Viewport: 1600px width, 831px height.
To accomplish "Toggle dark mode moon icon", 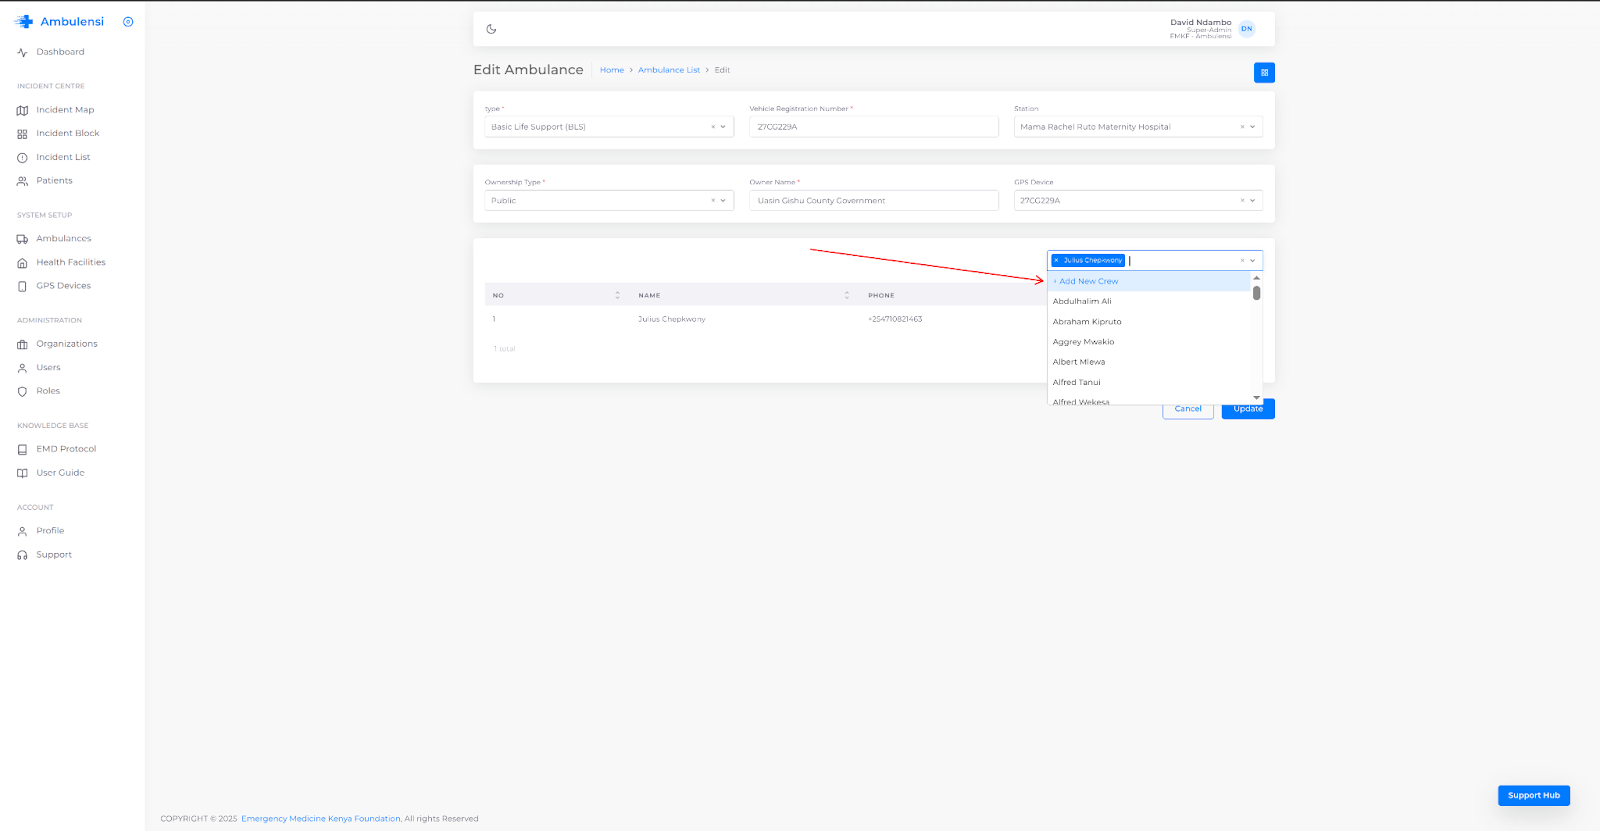I will 491,29.
